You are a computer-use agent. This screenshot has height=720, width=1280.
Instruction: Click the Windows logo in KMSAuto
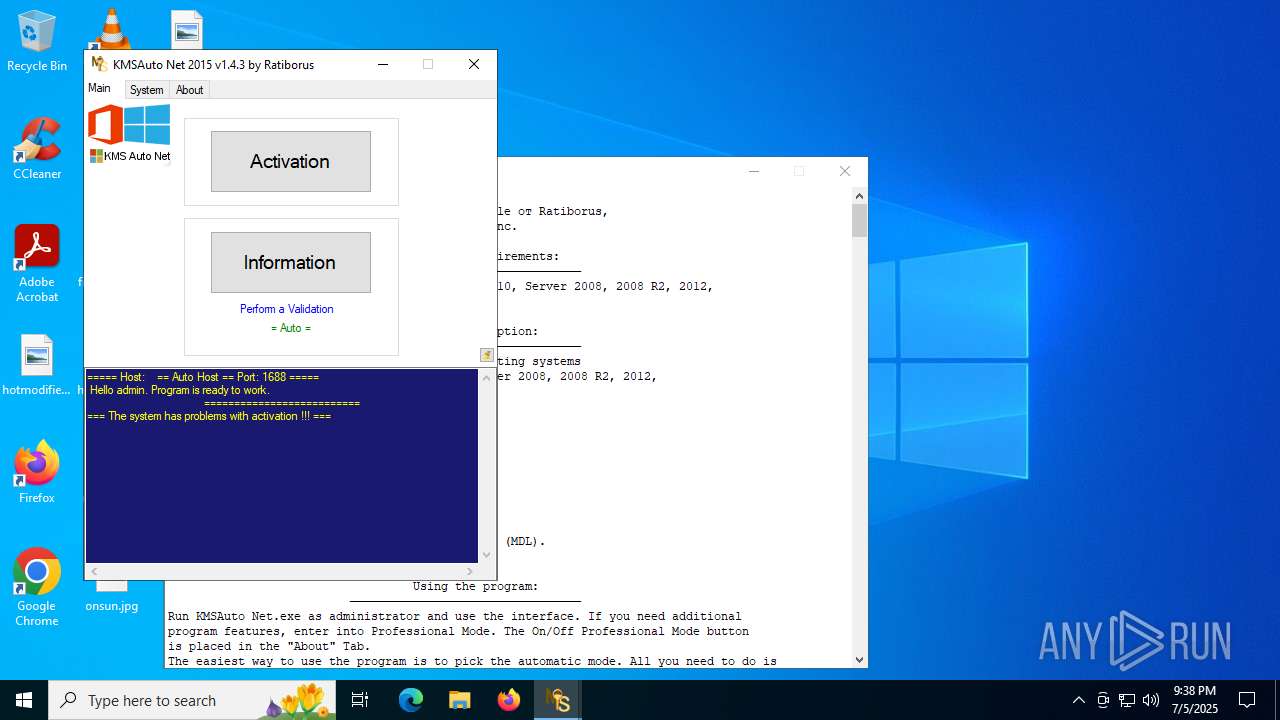tap(147, 125)
